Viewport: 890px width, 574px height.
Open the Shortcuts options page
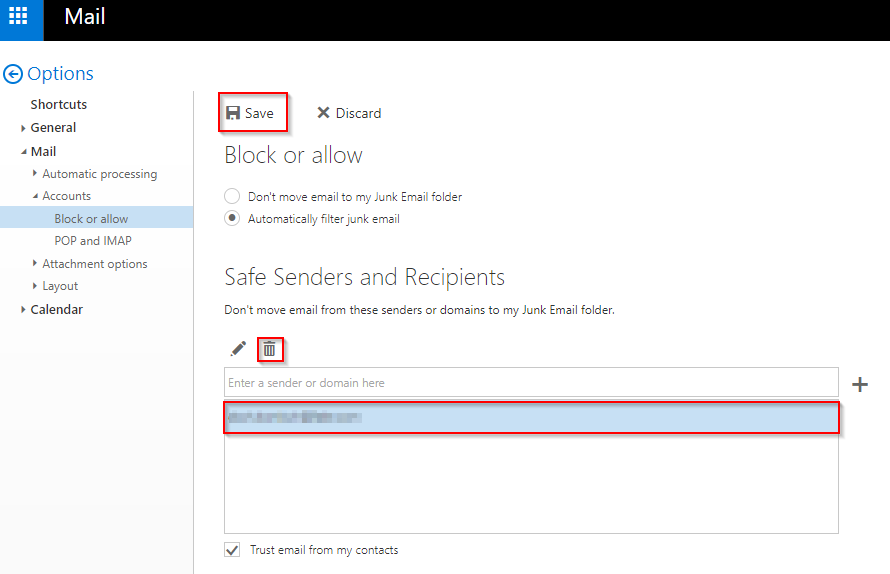(x=58, y=105)
